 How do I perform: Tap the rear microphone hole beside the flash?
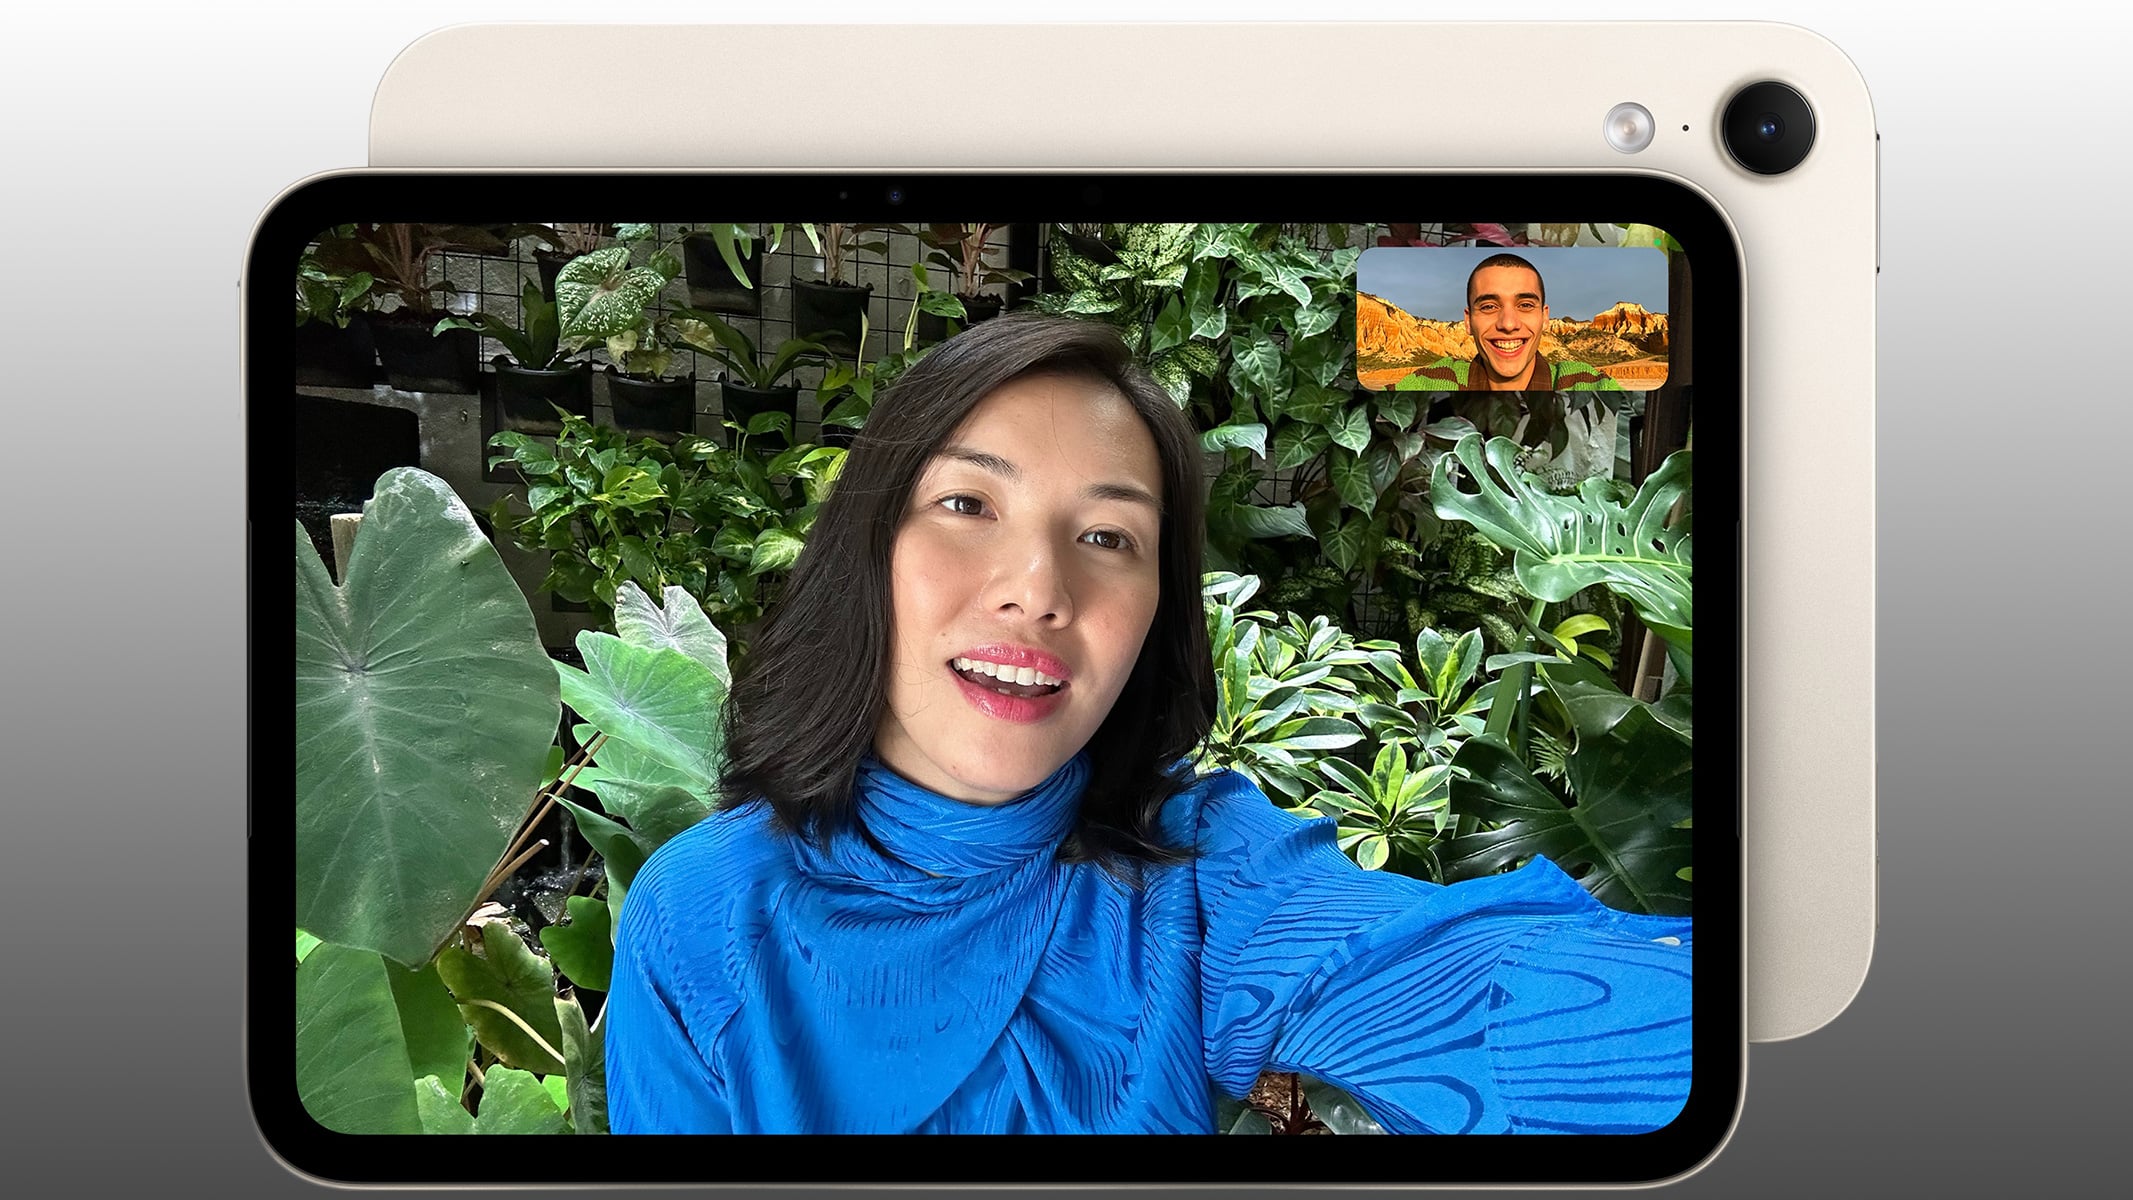click(x=1686, y=128)
